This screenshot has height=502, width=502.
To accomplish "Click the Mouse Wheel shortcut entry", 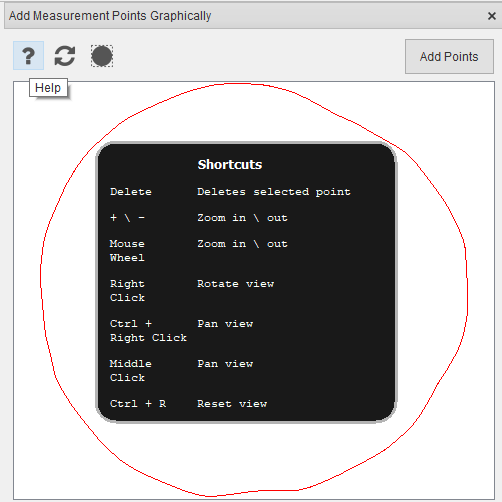I will pyautogui.click(x=127, y=251).
